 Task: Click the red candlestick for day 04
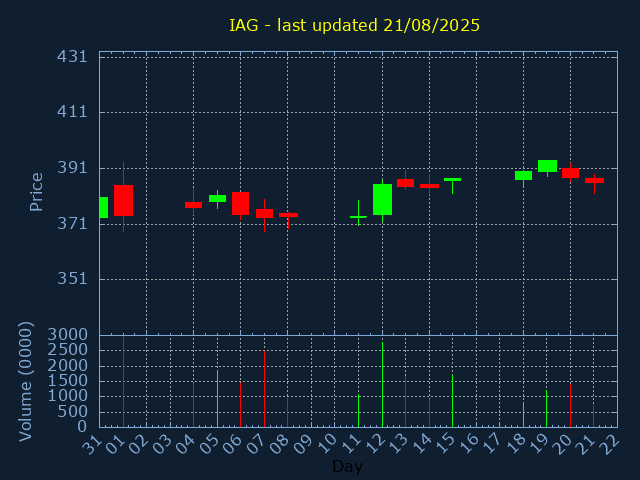click(x=193, y=205)
